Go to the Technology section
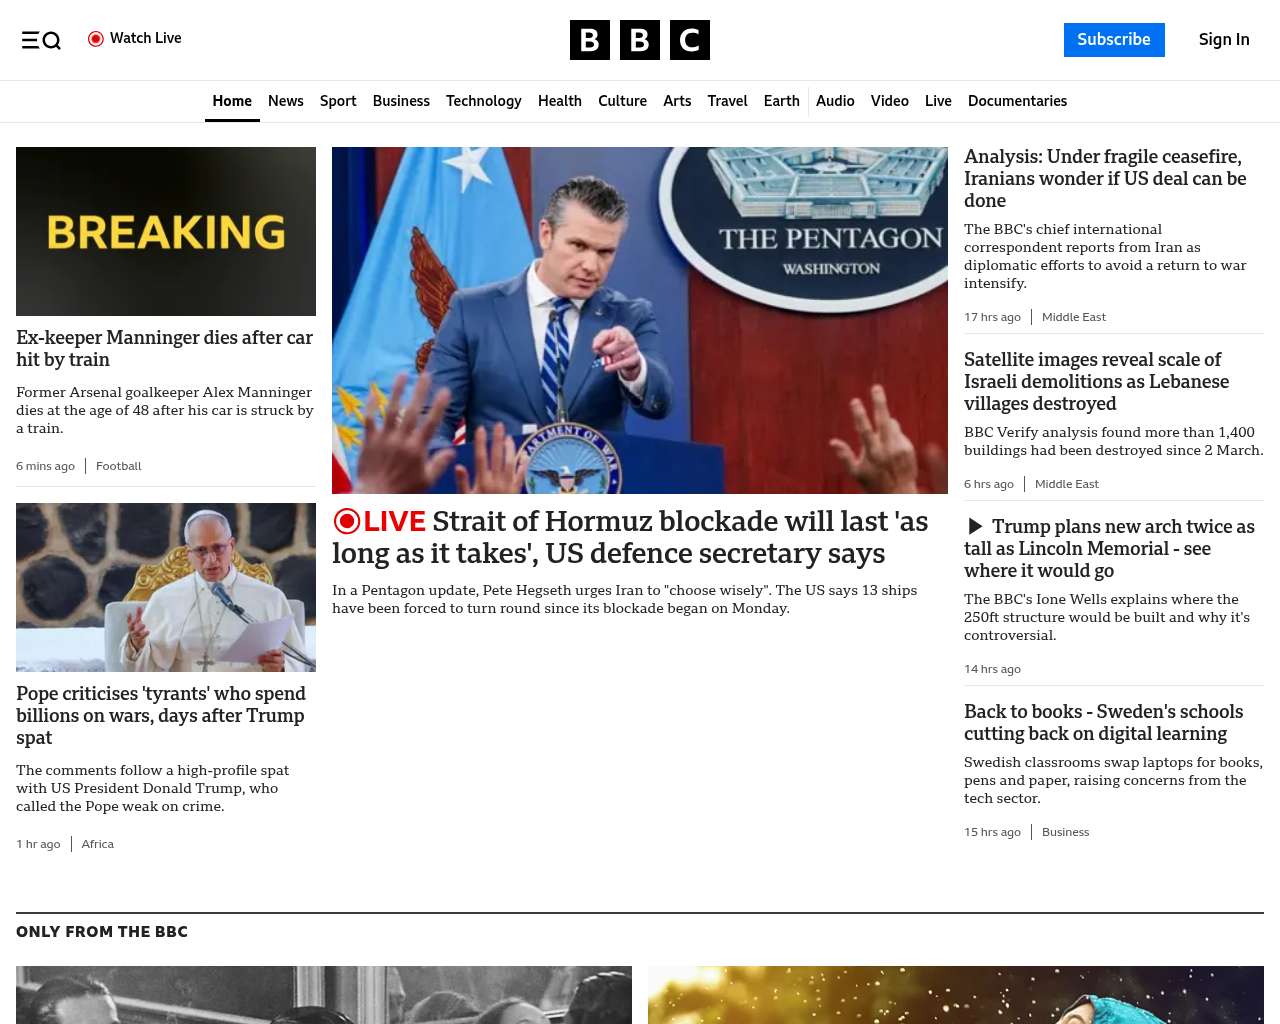 pos(483,101)
